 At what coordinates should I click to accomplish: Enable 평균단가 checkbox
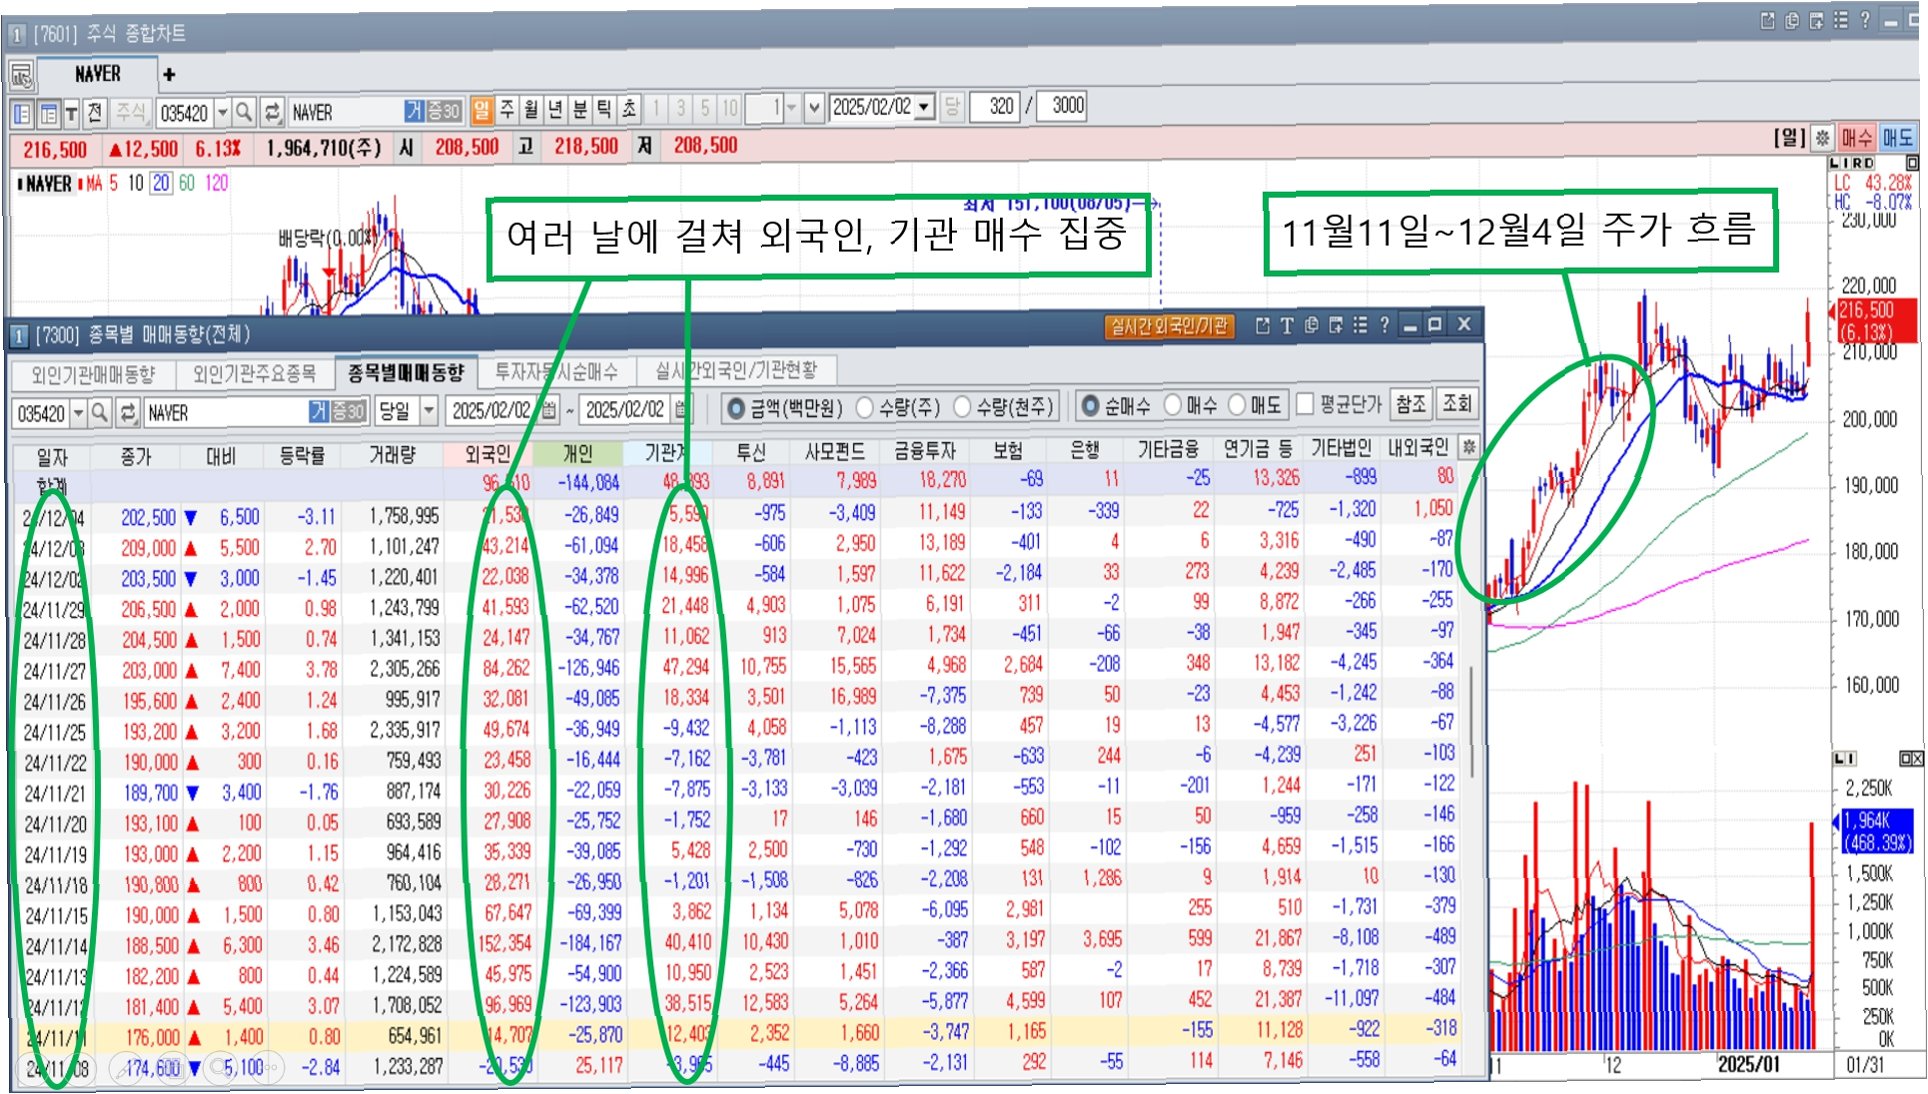[x=1305, y=404]
